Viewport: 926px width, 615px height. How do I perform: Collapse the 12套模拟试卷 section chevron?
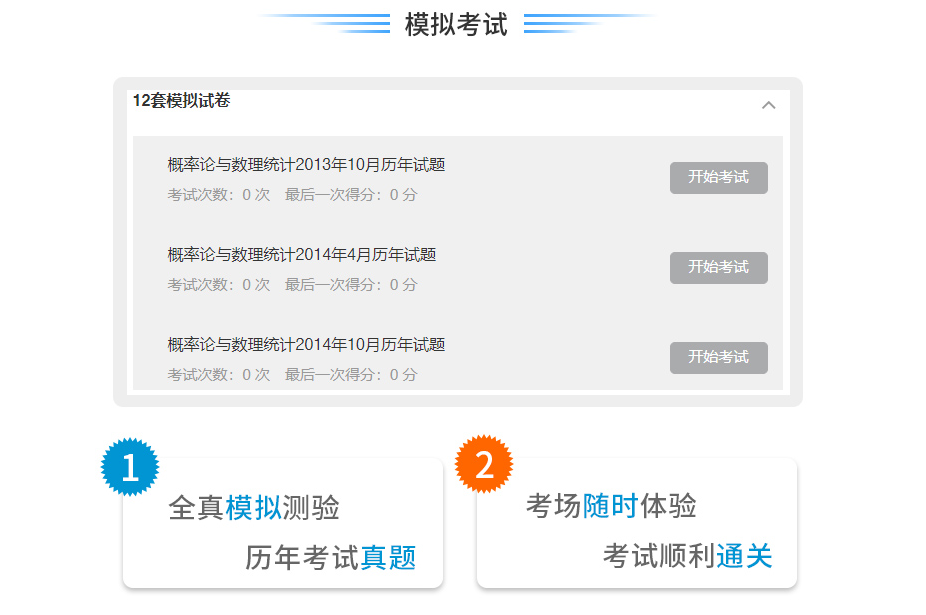768,105
